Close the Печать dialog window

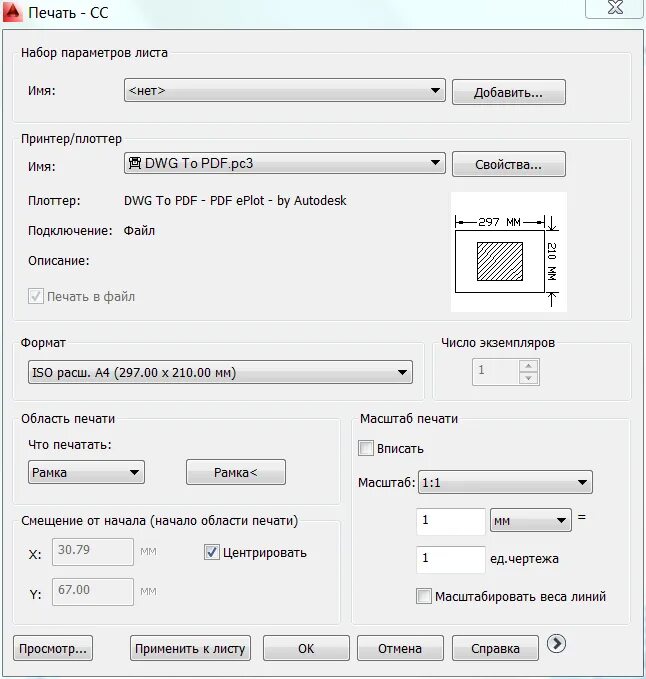[x=615, y=8]
